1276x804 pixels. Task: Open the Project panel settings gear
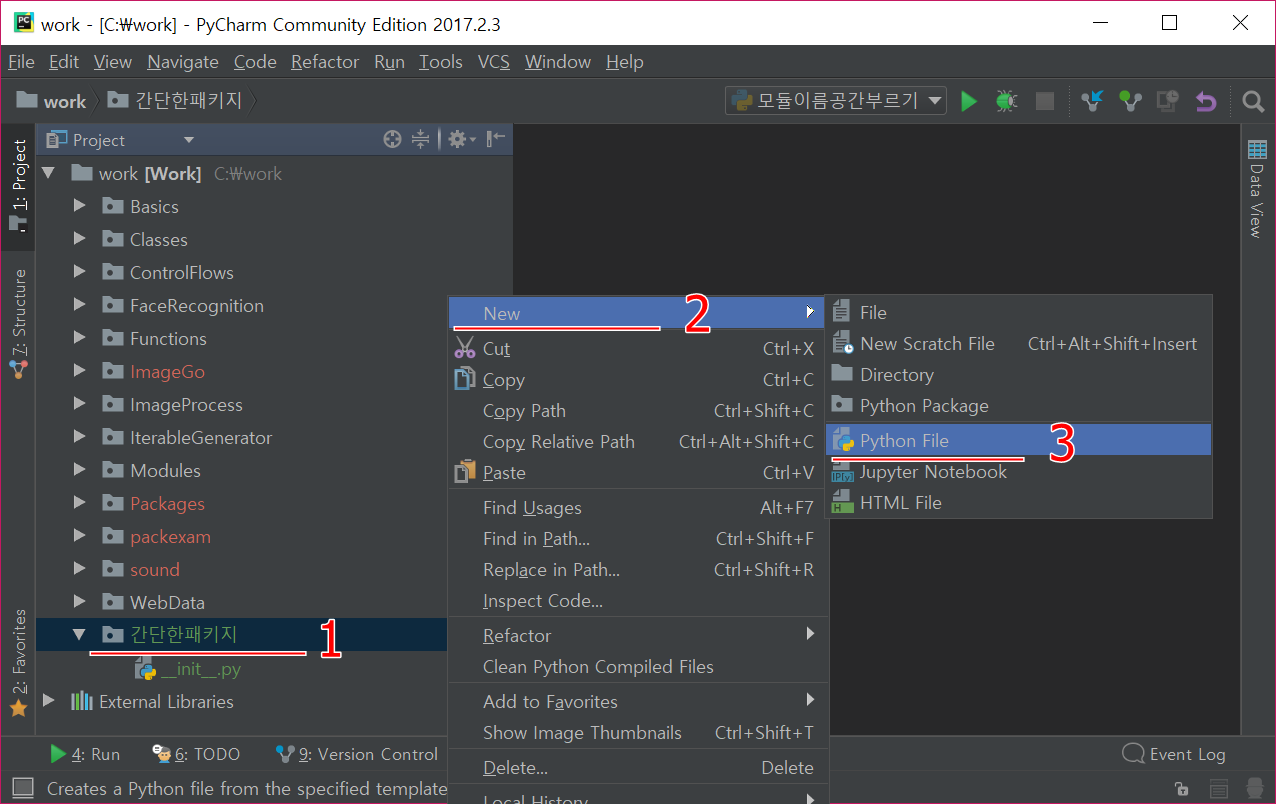coord(459,140)
